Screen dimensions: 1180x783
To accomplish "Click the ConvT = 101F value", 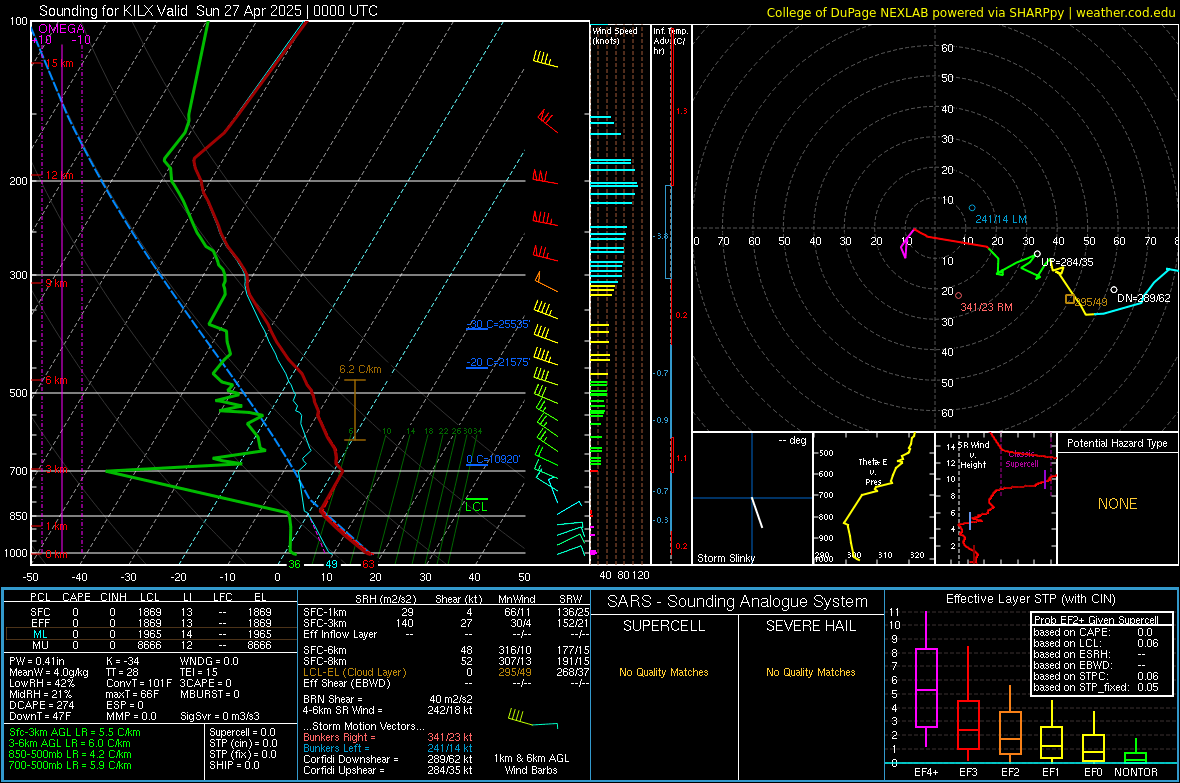I will 138,683.
